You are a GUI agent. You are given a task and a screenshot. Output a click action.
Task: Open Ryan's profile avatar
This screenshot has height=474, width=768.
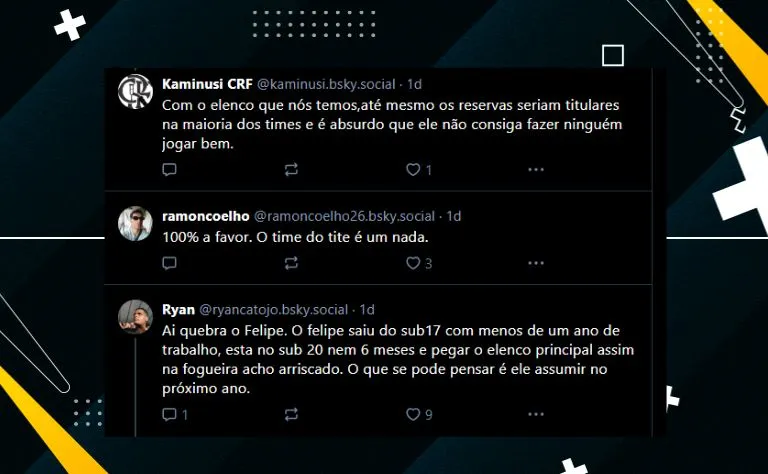(135, 316)
